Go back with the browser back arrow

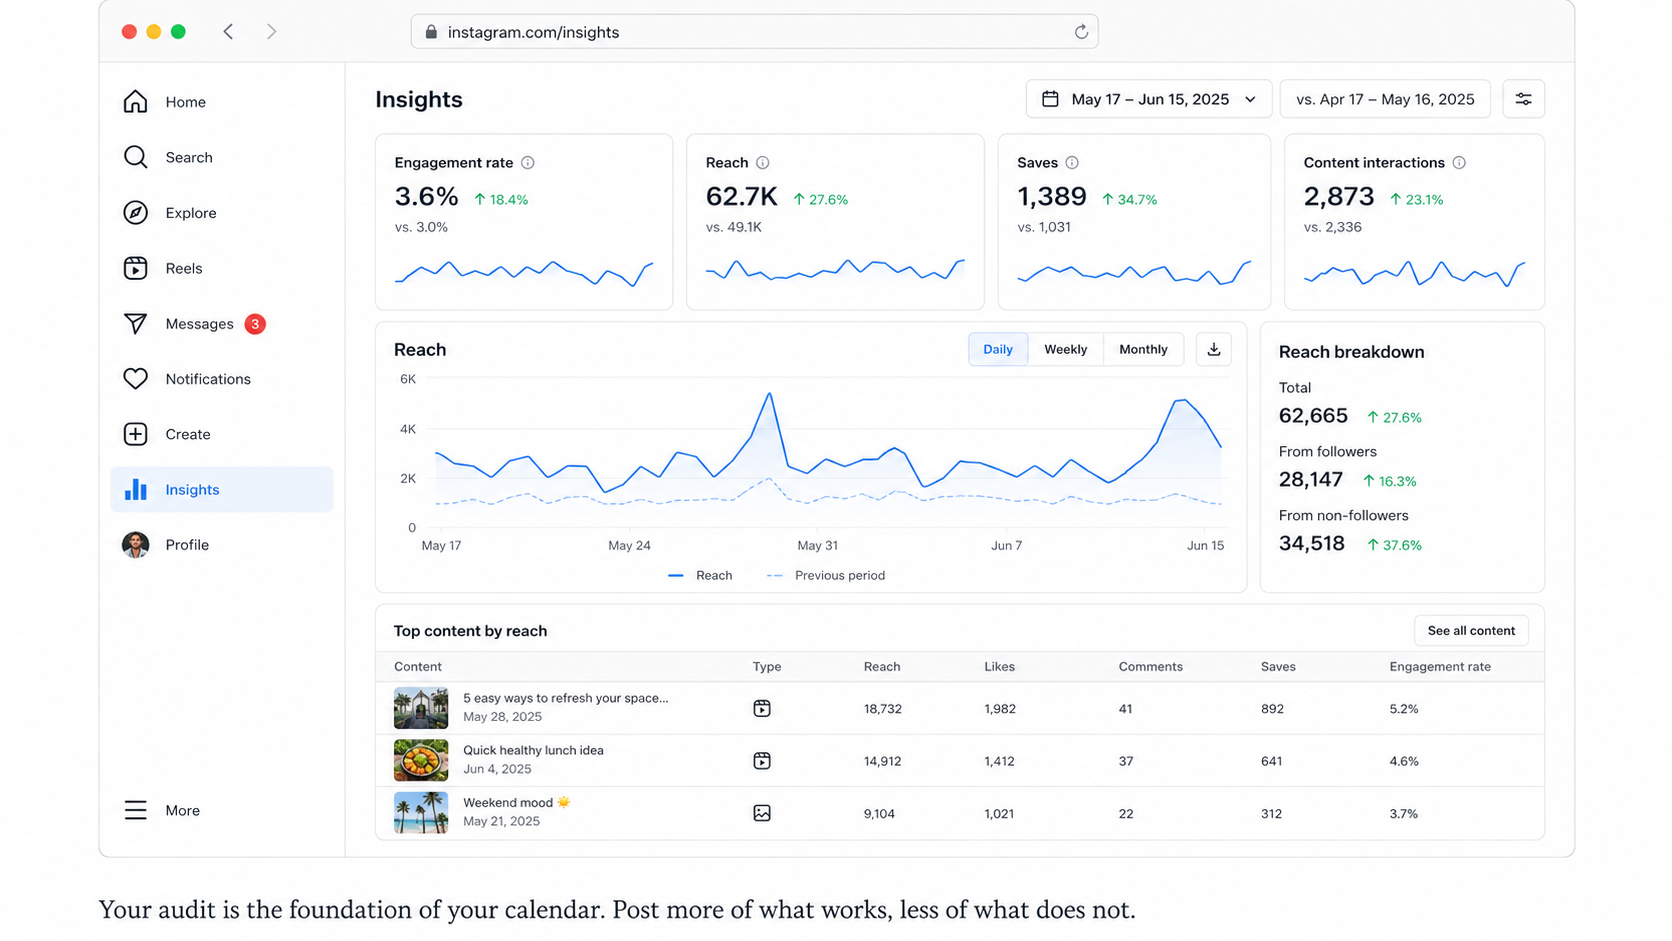pos(228,32)
